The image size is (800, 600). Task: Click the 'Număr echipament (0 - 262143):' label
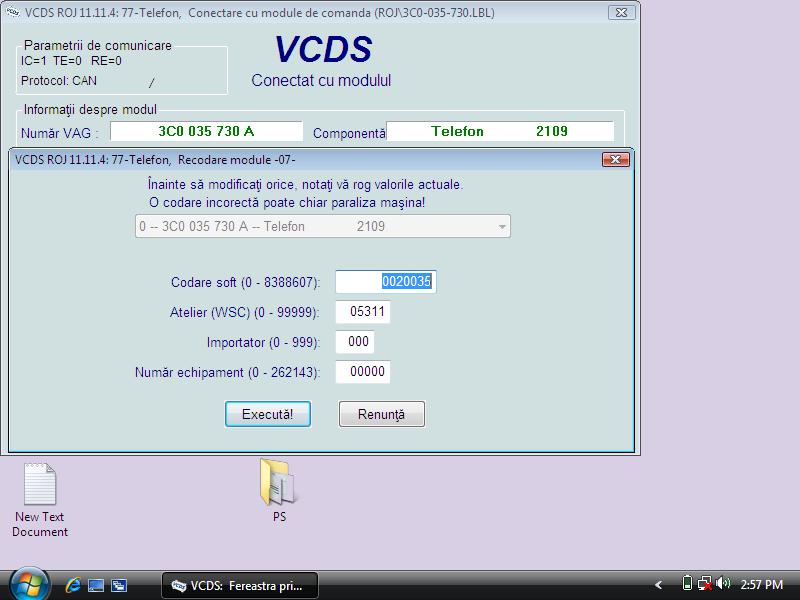[x=228, y=372]
